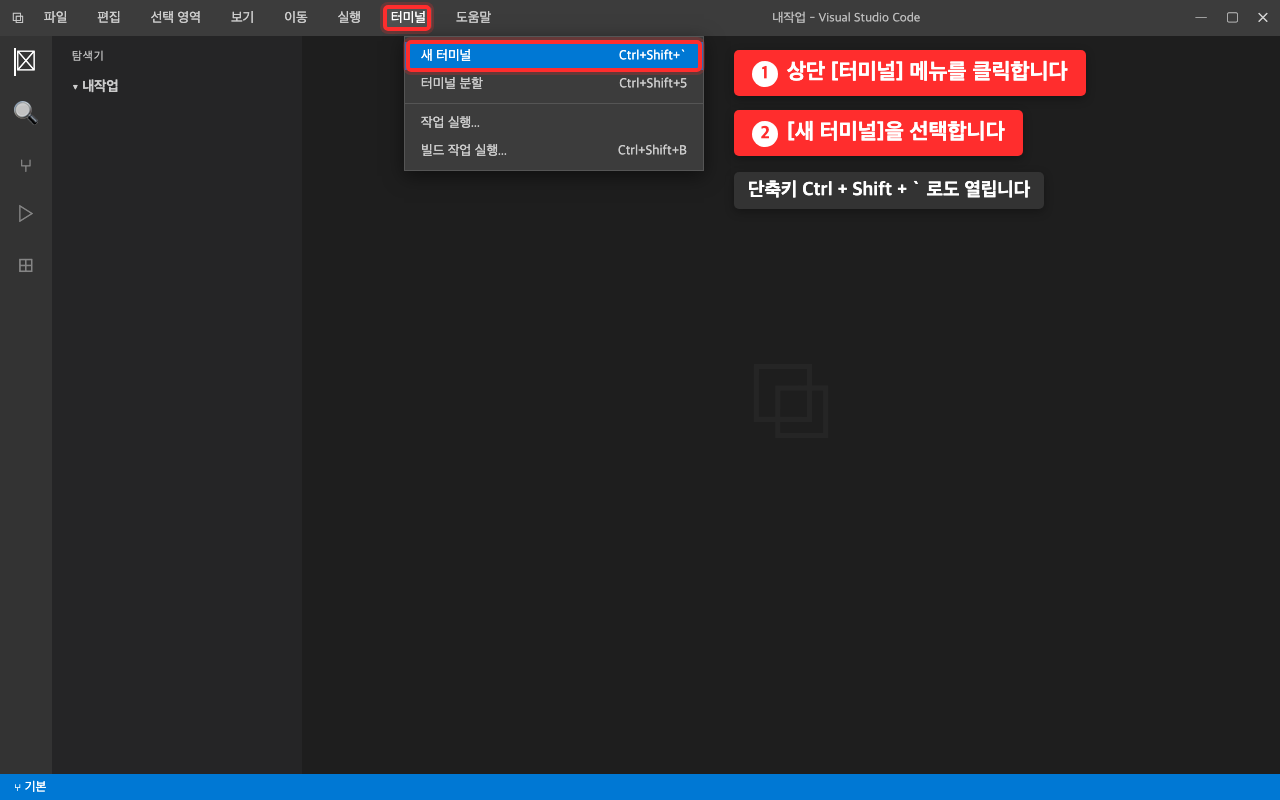This screenshot has height=800, width=1280.
Task: Open Run and Debug view icon
Action: [x=26, y=213]
